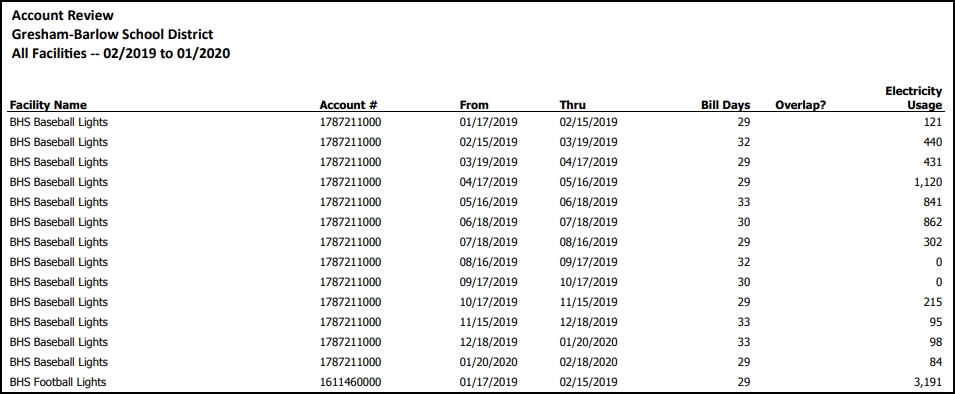Click the Overlap? column header
Viewport: 955px width, 394px height.
(800, 105)
